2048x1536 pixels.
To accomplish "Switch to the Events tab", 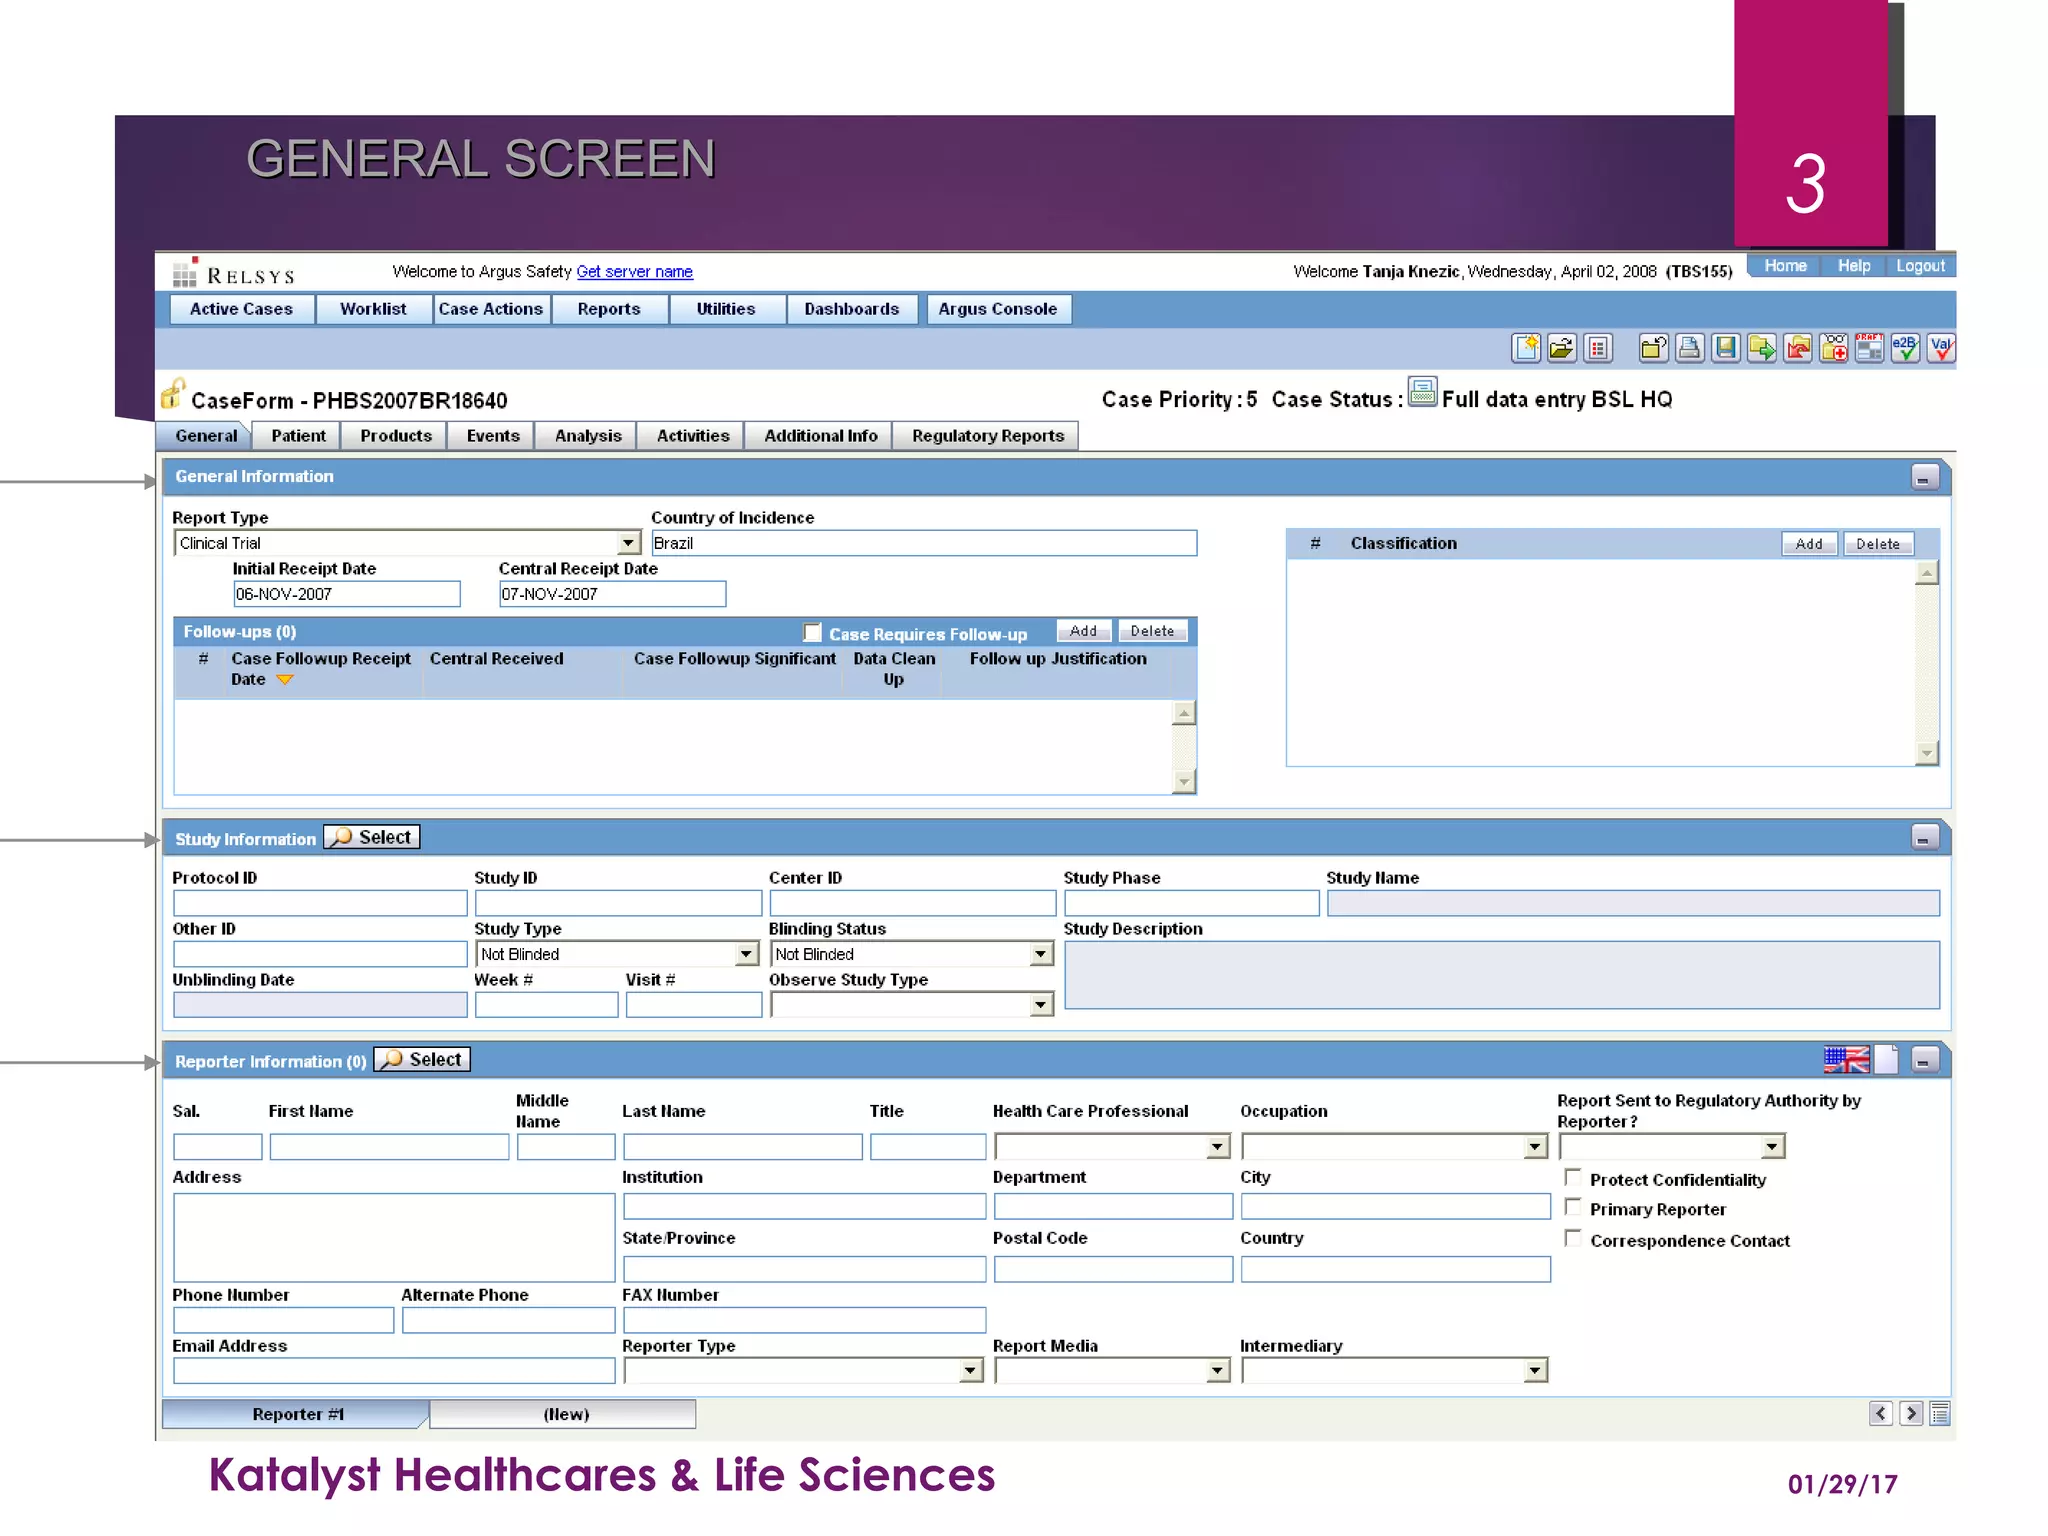I will click(493, 436).
